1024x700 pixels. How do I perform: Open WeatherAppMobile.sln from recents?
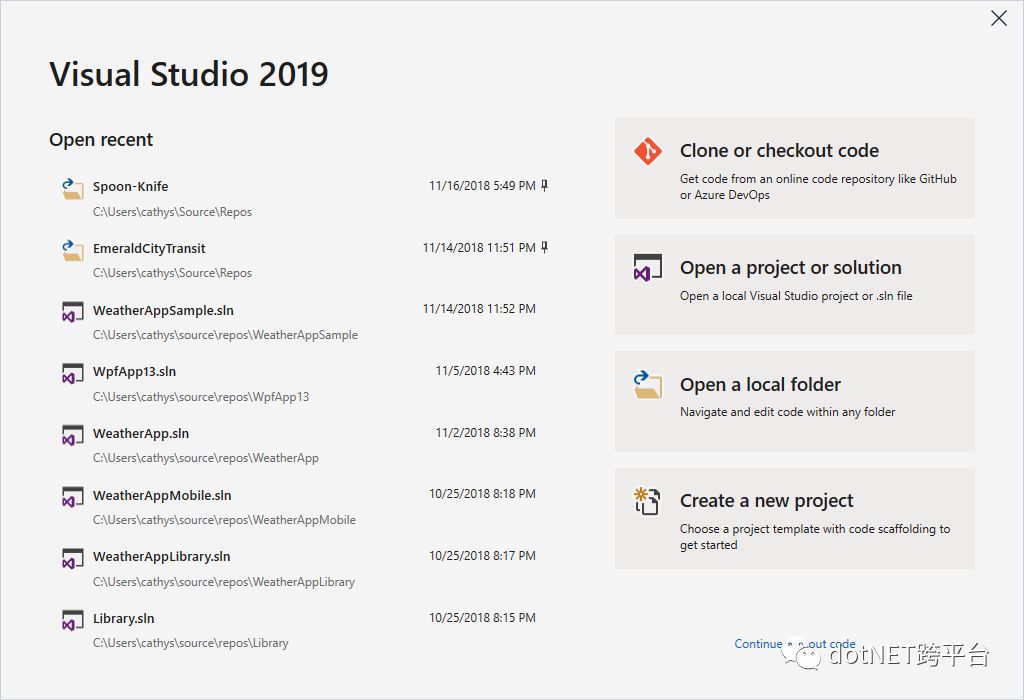tap(305, 507)
